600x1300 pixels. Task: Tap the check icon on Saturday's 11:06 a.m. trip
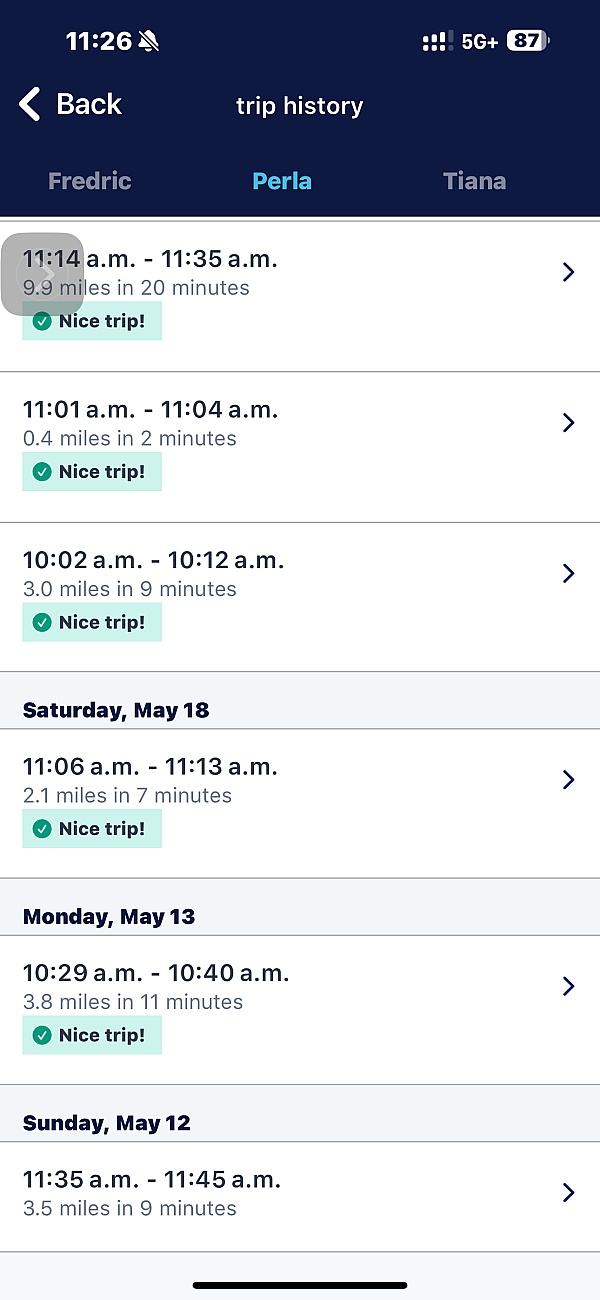coord(42,829)
